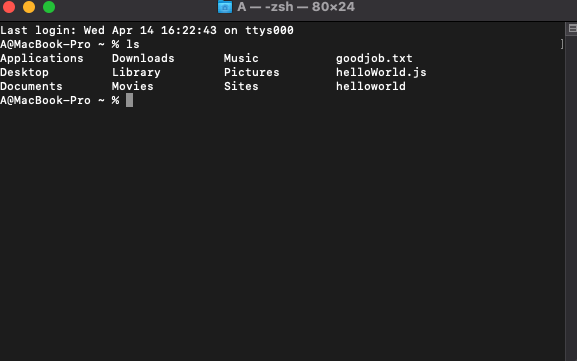
Task: Click the Pictures folder name
Action: [252, 72]
